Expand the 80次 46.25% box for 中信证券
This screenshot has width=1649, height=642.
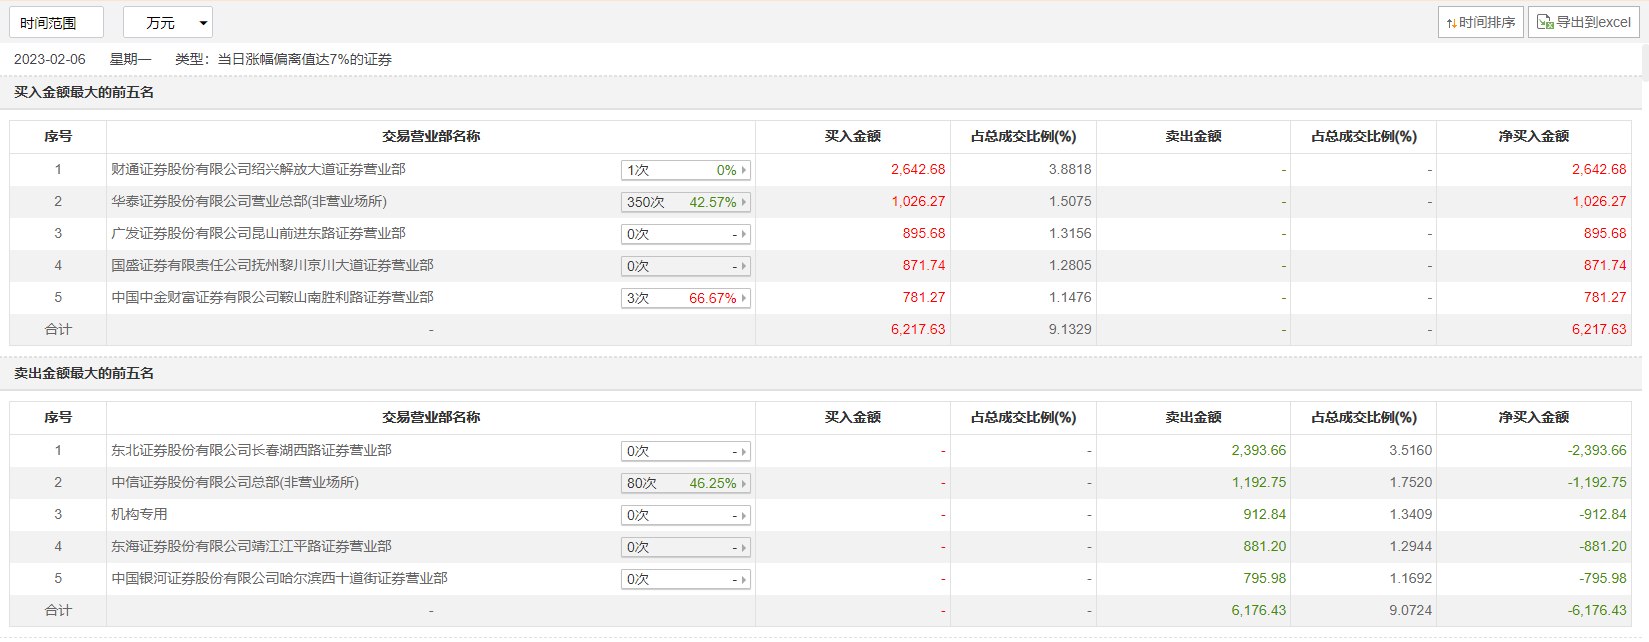click(685, 483)
